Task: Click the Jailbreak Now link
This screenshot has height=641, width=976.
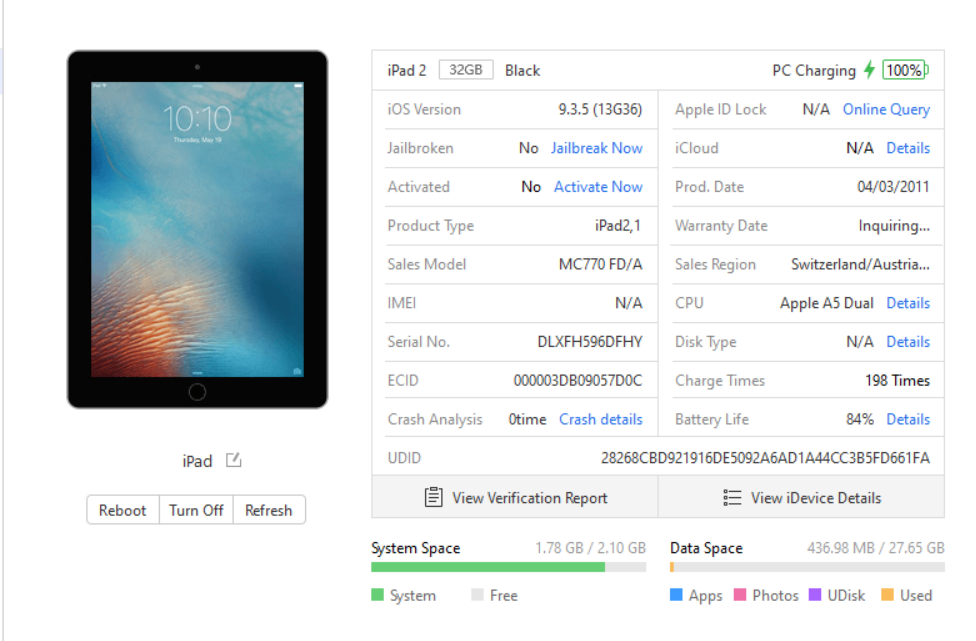Action: pos(596,148)
